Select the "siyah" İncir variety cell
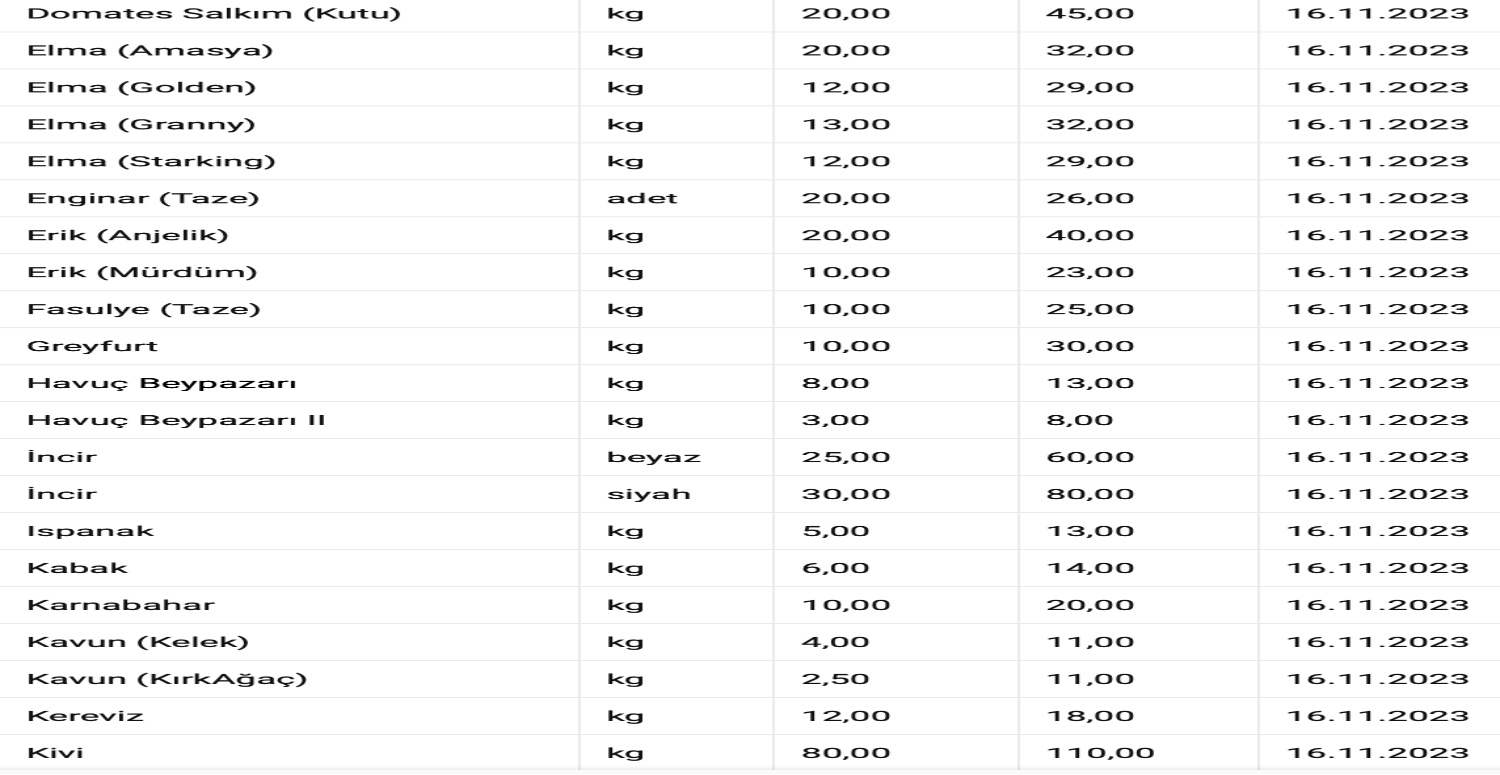 pos(648,494)
